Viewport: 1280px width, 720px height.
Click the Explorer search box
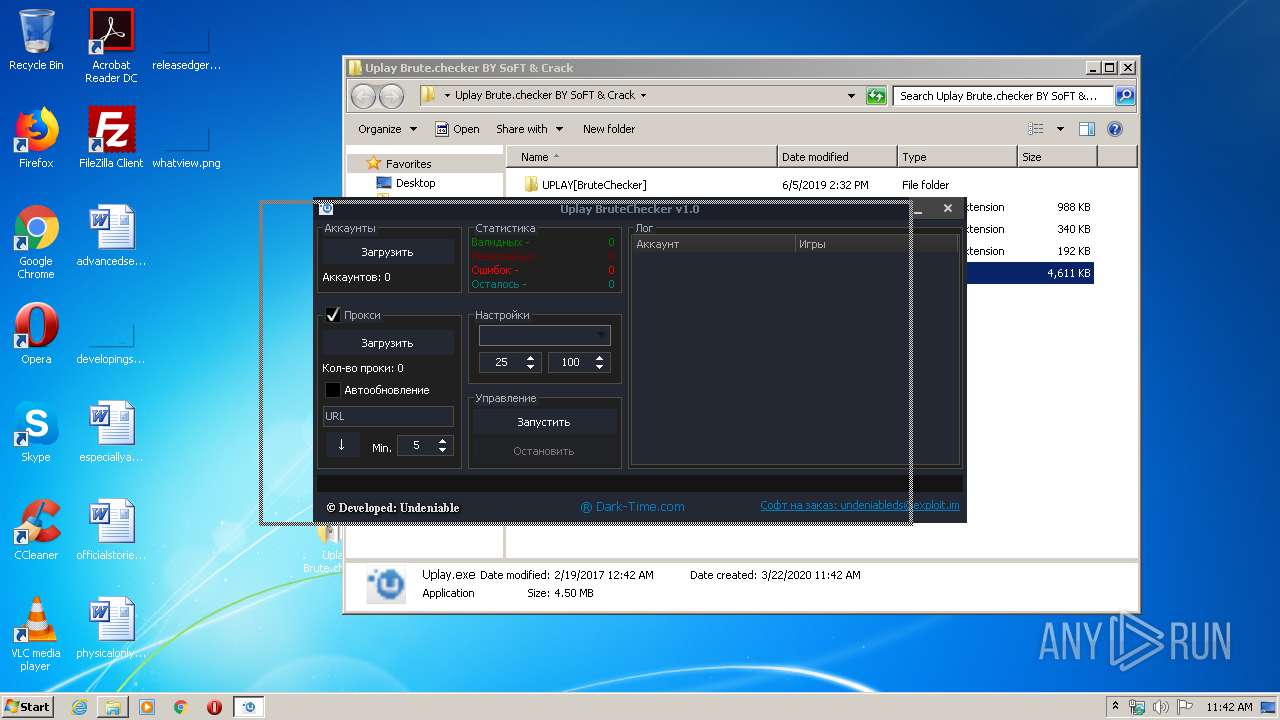click(x=1003, y=96)
